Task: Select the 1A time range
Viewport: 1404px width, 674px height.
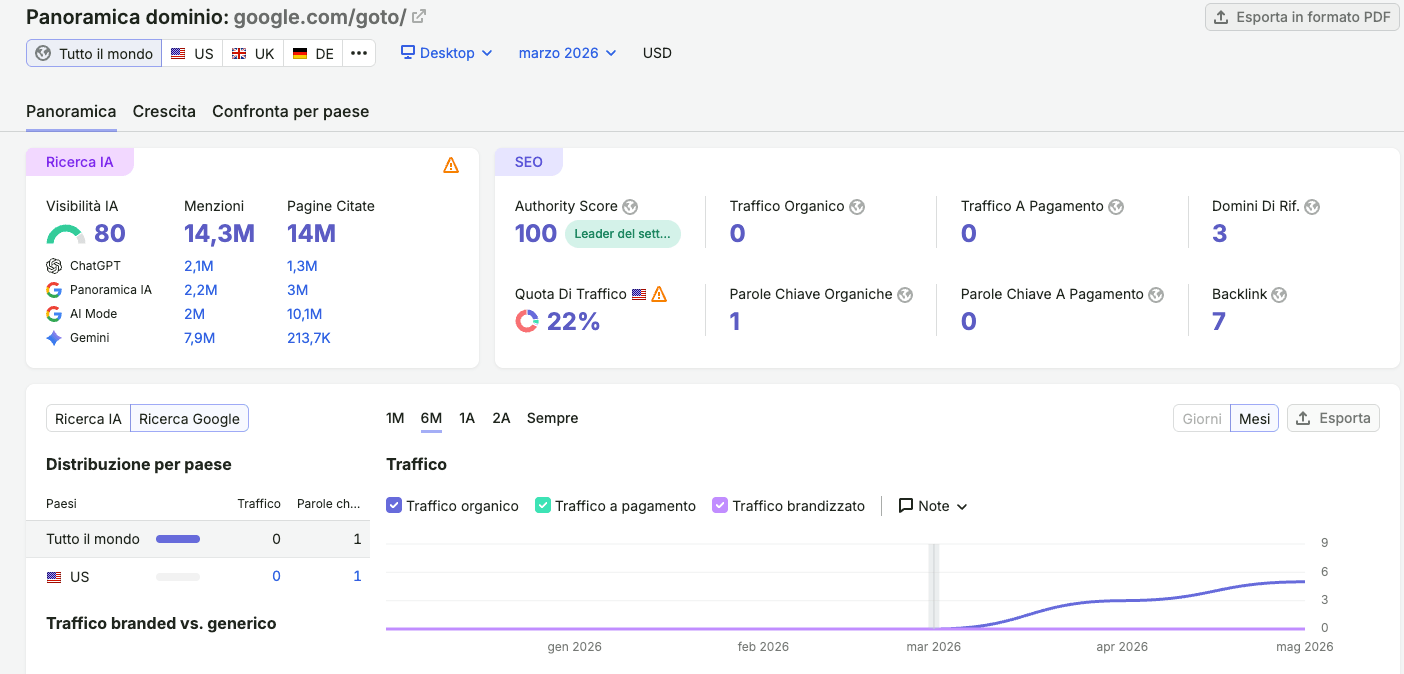Action: [x=467, y=418]
